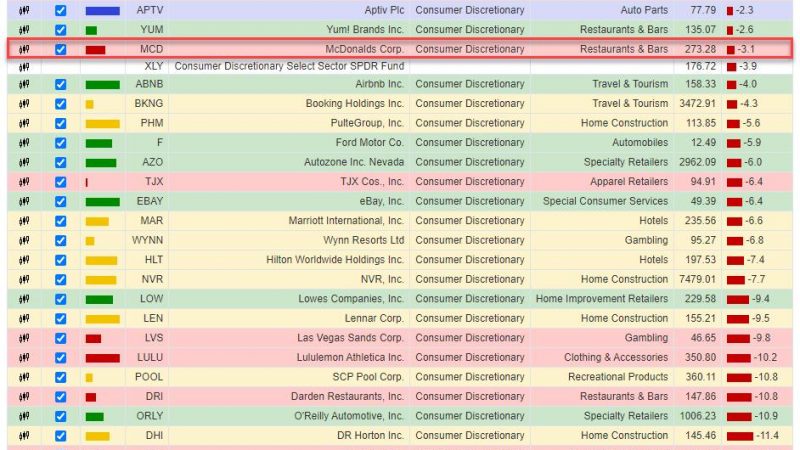Click the Autozone Inc. Nevada name
The image size is (800, 450).
pyautogui.click(x=354, y=162)
